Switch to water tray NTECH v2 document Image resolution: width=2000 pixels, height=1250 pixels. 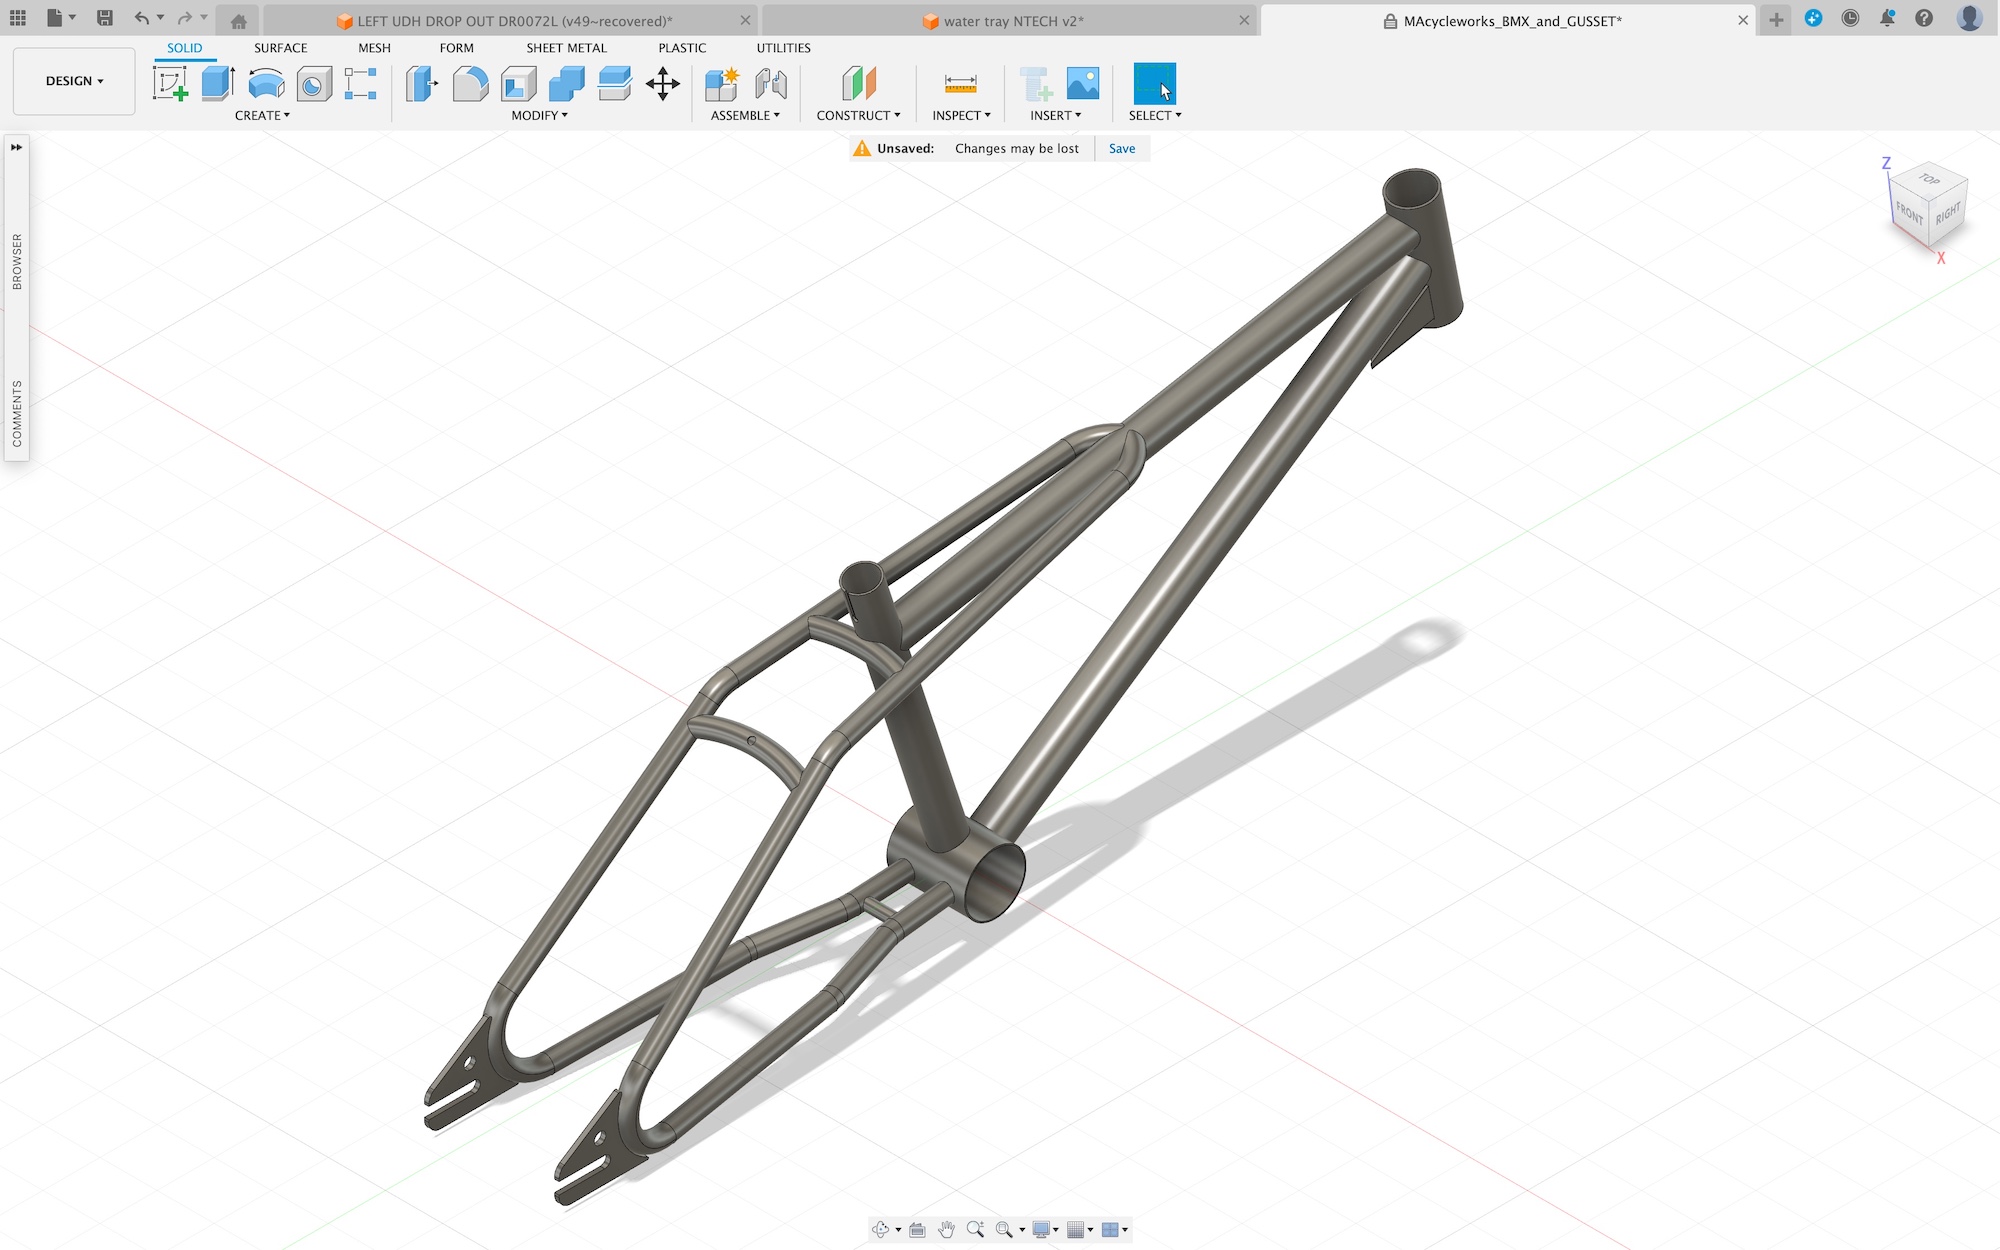point(1012,21)
